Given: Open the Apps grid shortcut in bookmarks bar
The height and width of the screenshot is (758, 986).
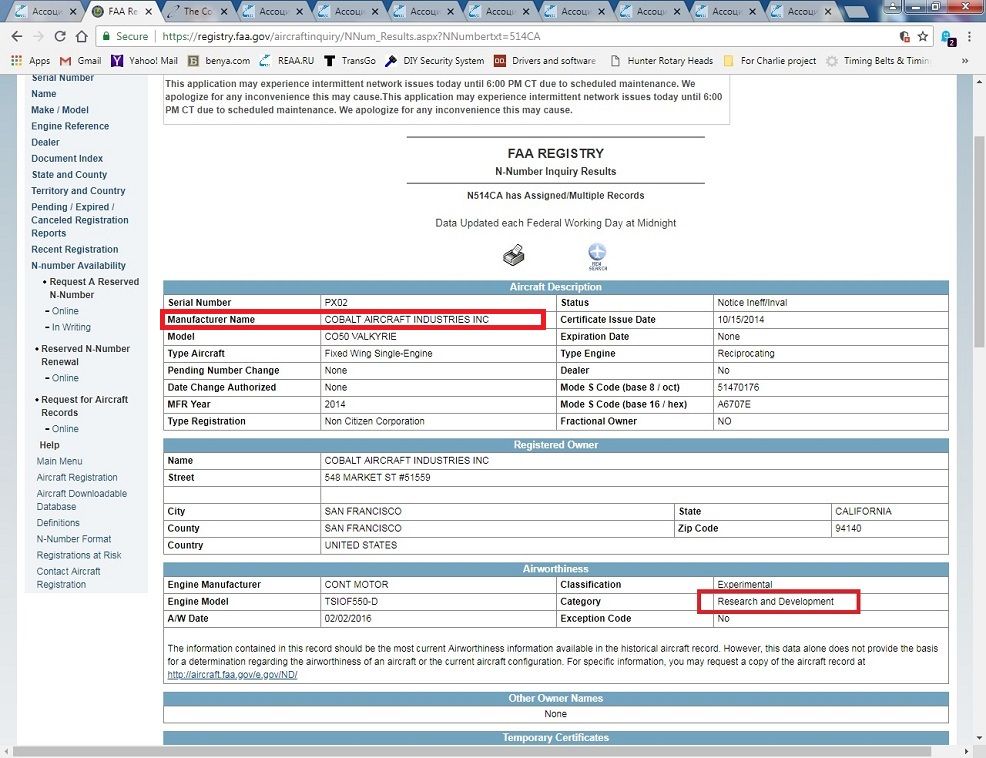Looking at the screenshot, I should tap(30, 61).
